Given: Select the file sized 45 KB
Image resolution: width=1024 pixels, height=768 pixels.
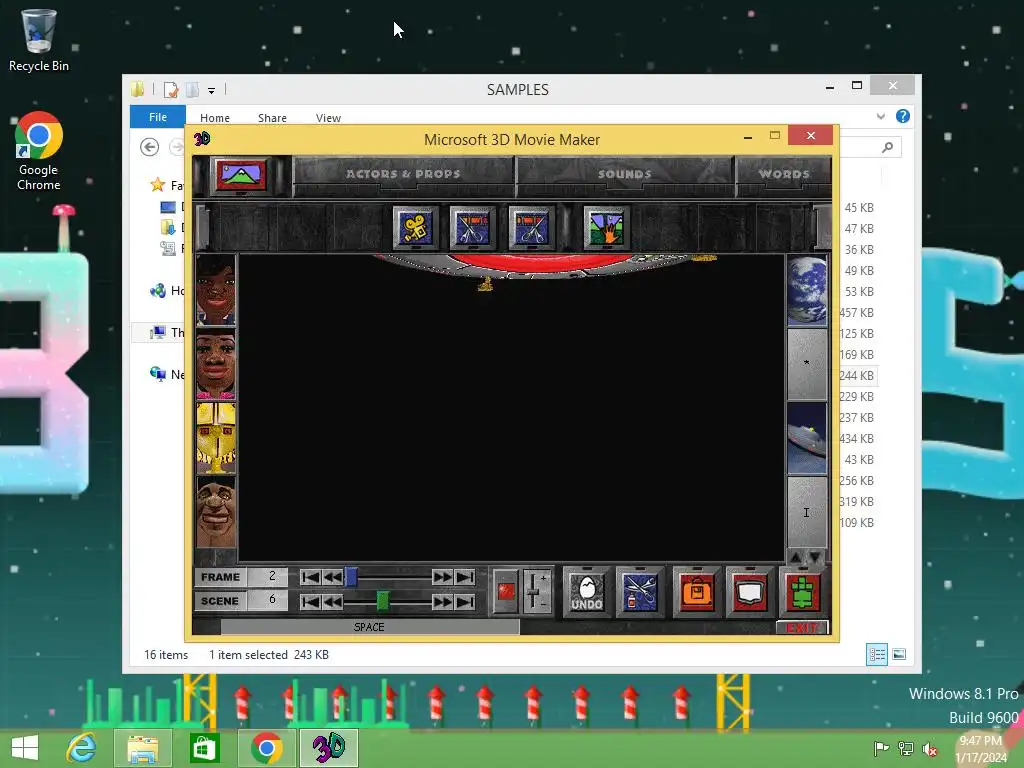Looking at the screenshot, I should [x=859, y=208].
